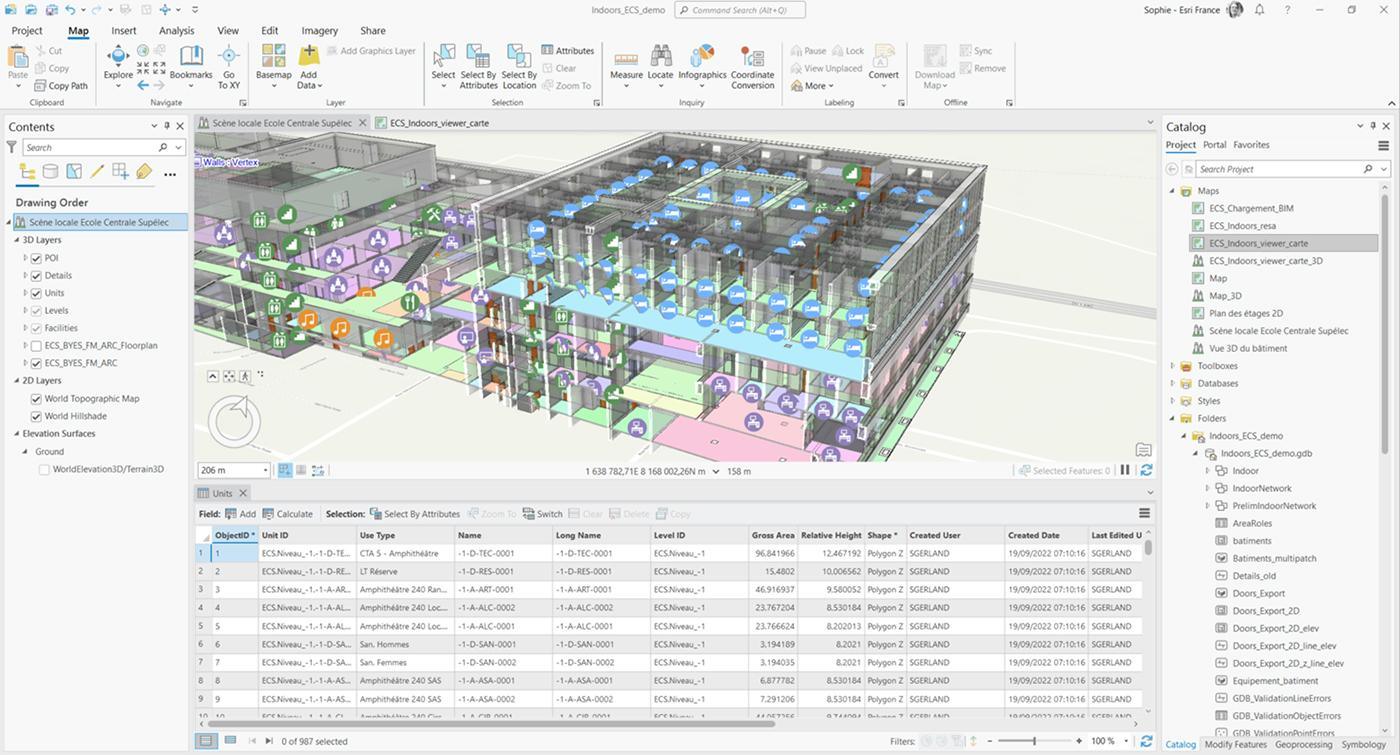This screenshot has height=755, width=1400.
Task: Collapse the 3D Layers group
Action: click(x=17, y=240)
